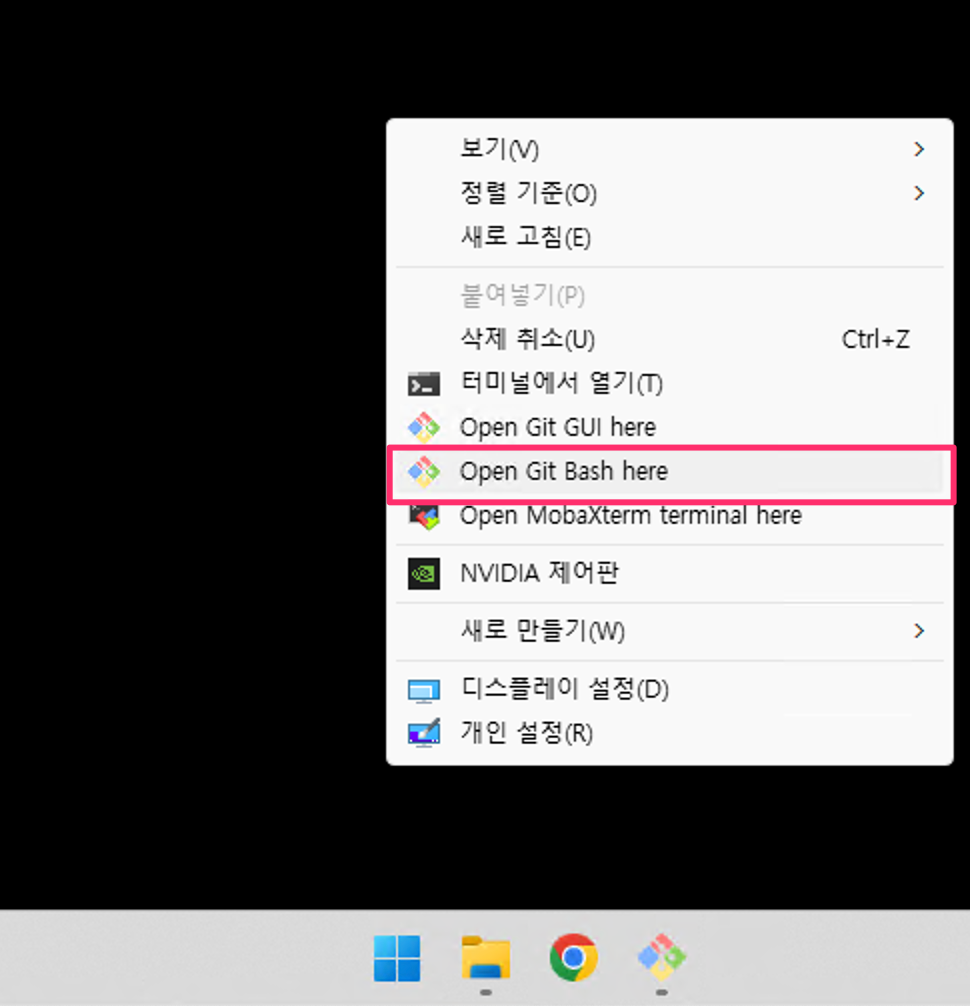Image resolution: width=970 pixels, height=1006 pixels.
Task: Select 삭제 취소(U) in the context menu
Action: 670,339
